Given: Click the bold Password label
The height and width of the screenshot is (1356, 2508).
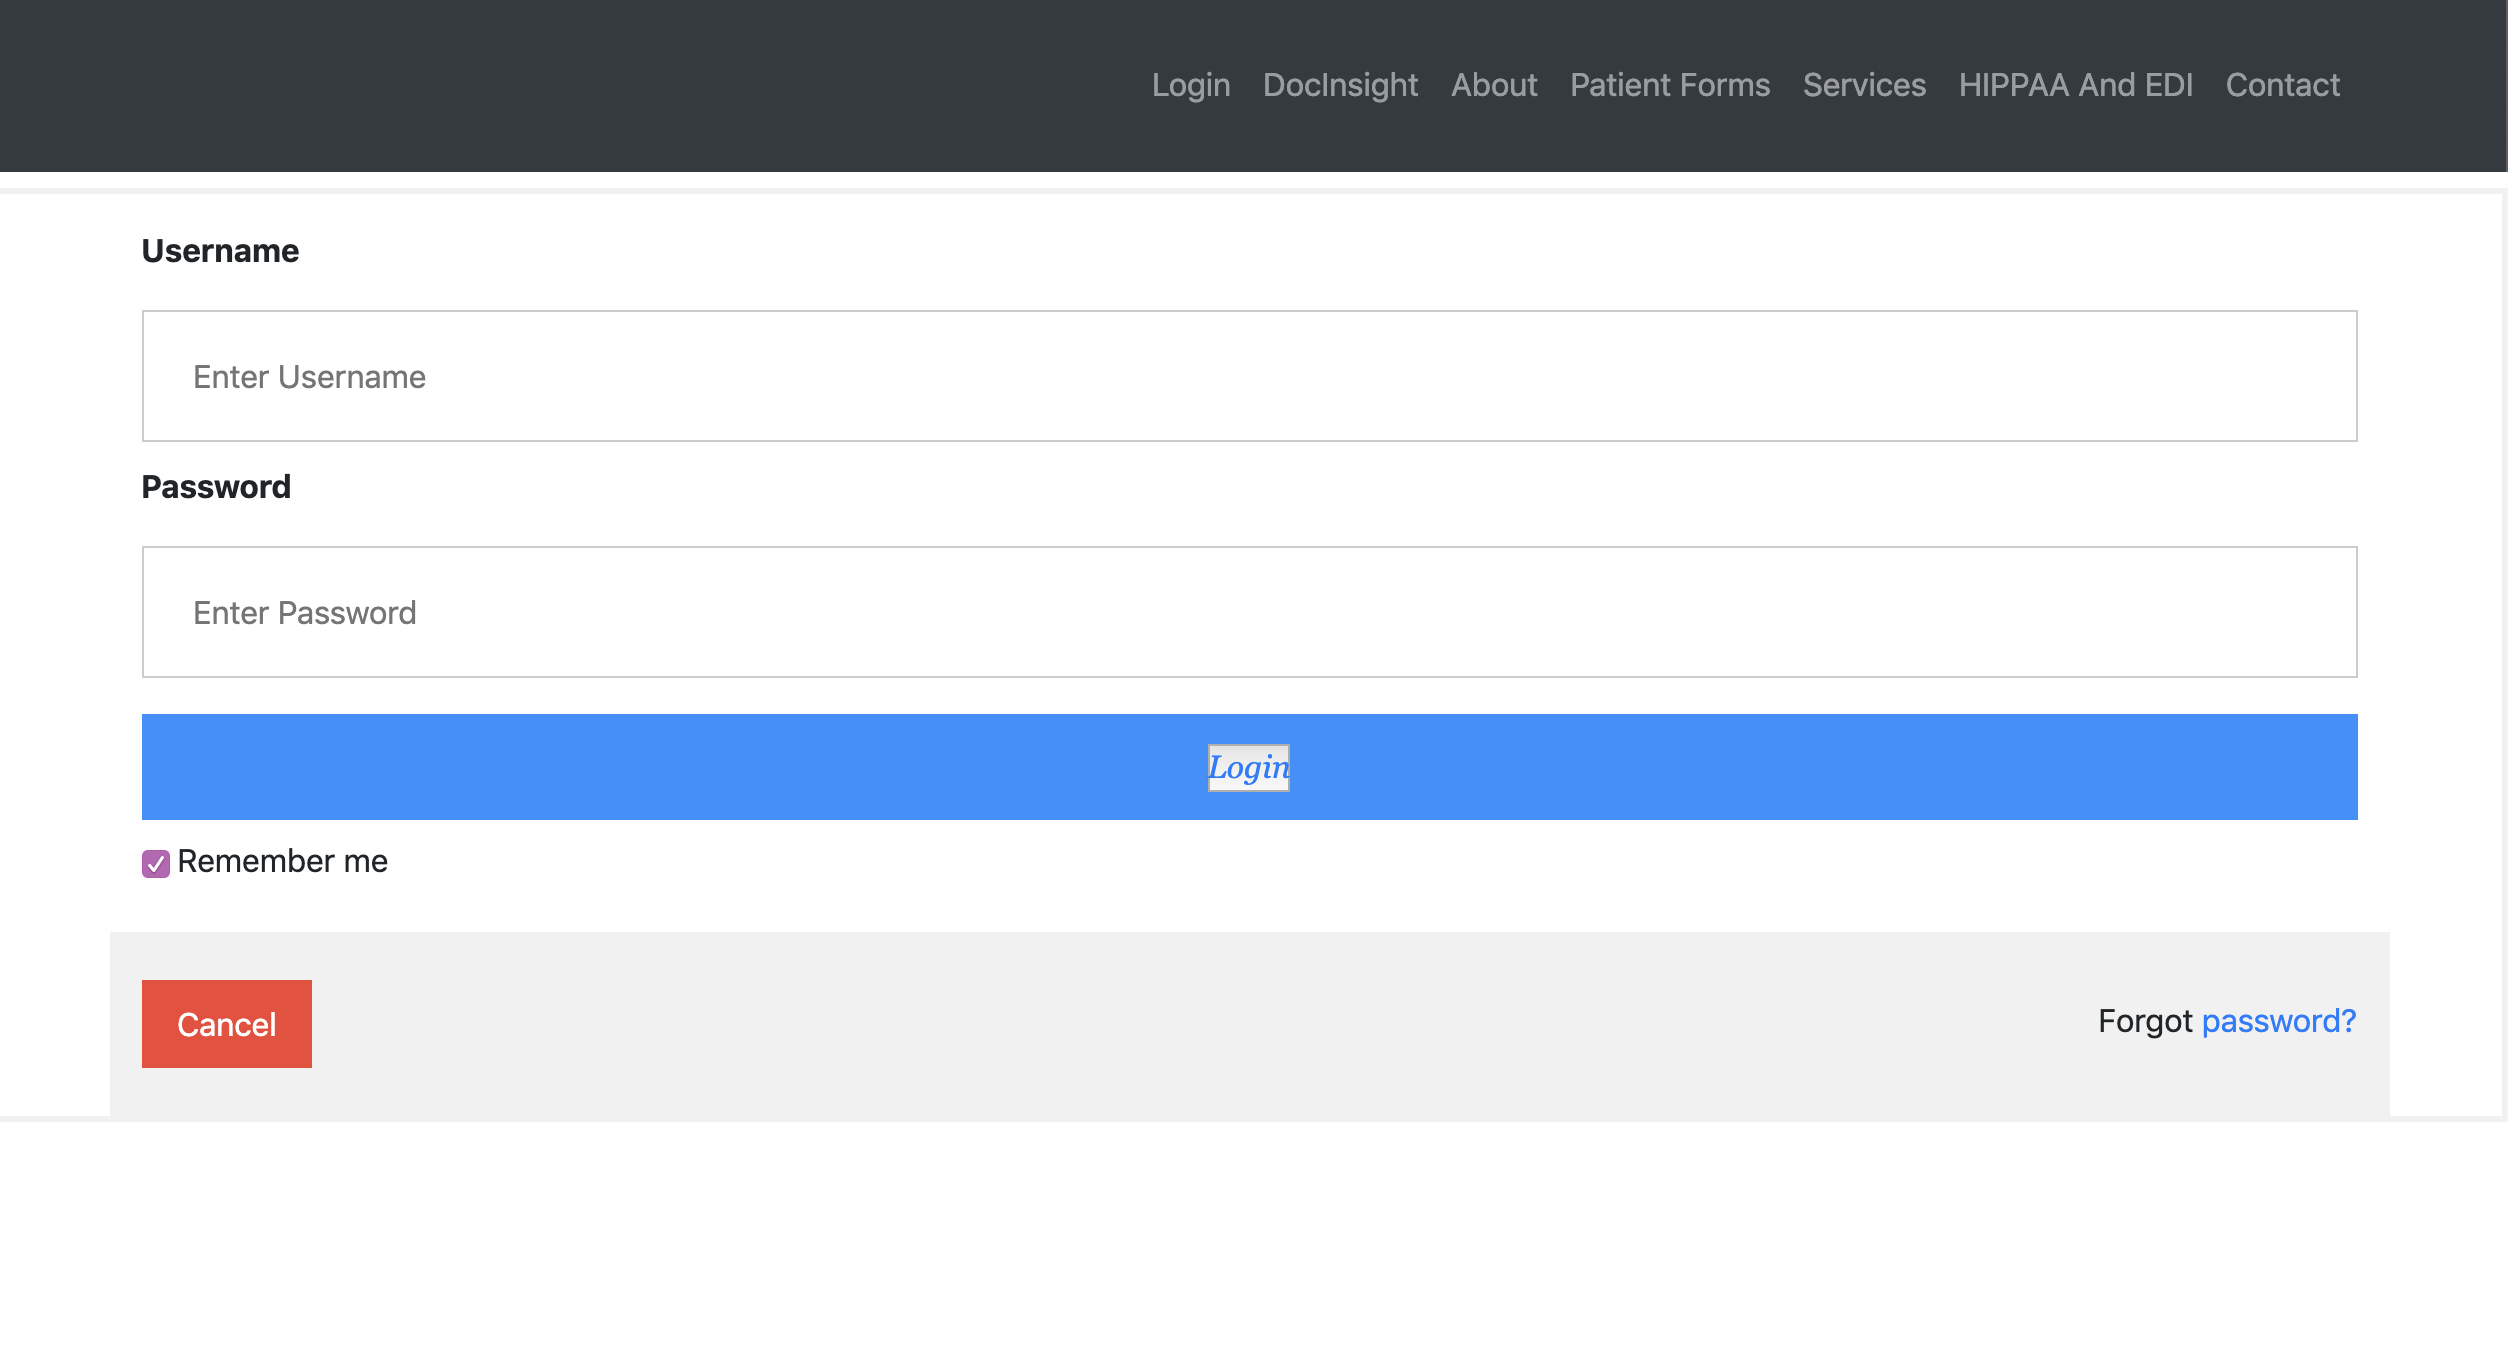Looking at the screenshot, I should pyautogui.click(x=216, y=487).
